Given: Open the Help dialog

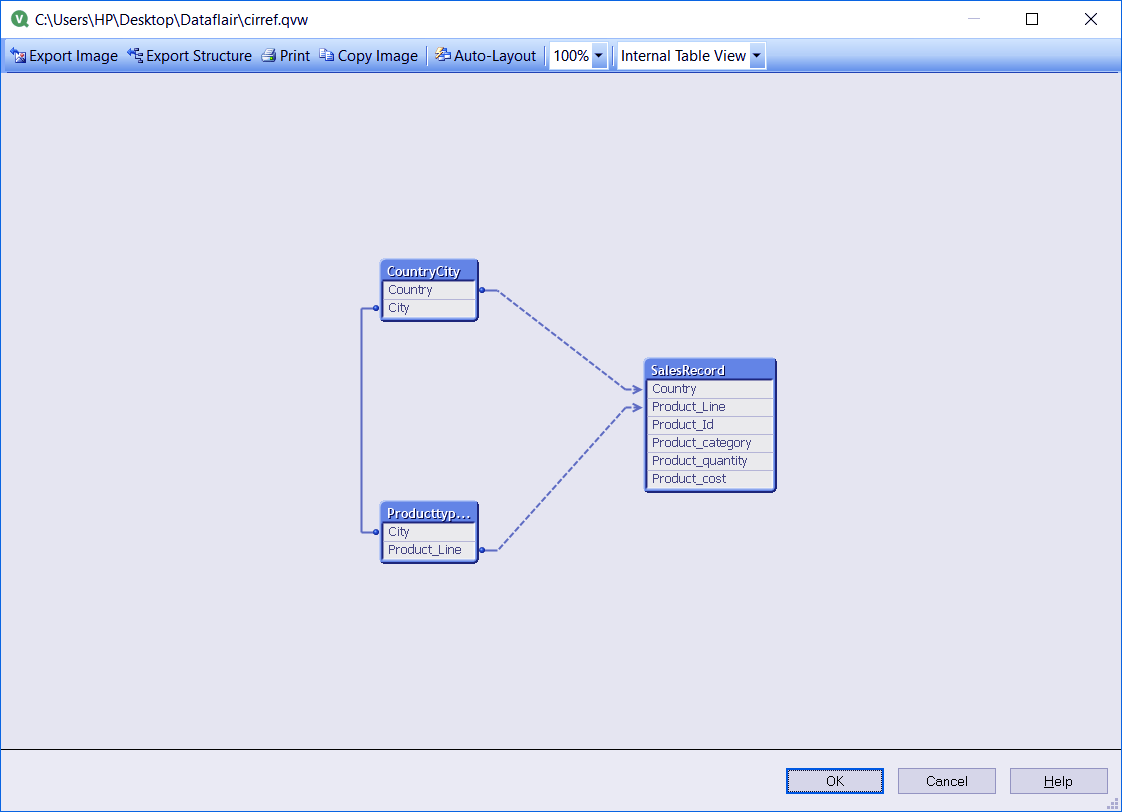Looking at the screenshot, I should (x=1058, y=781).
